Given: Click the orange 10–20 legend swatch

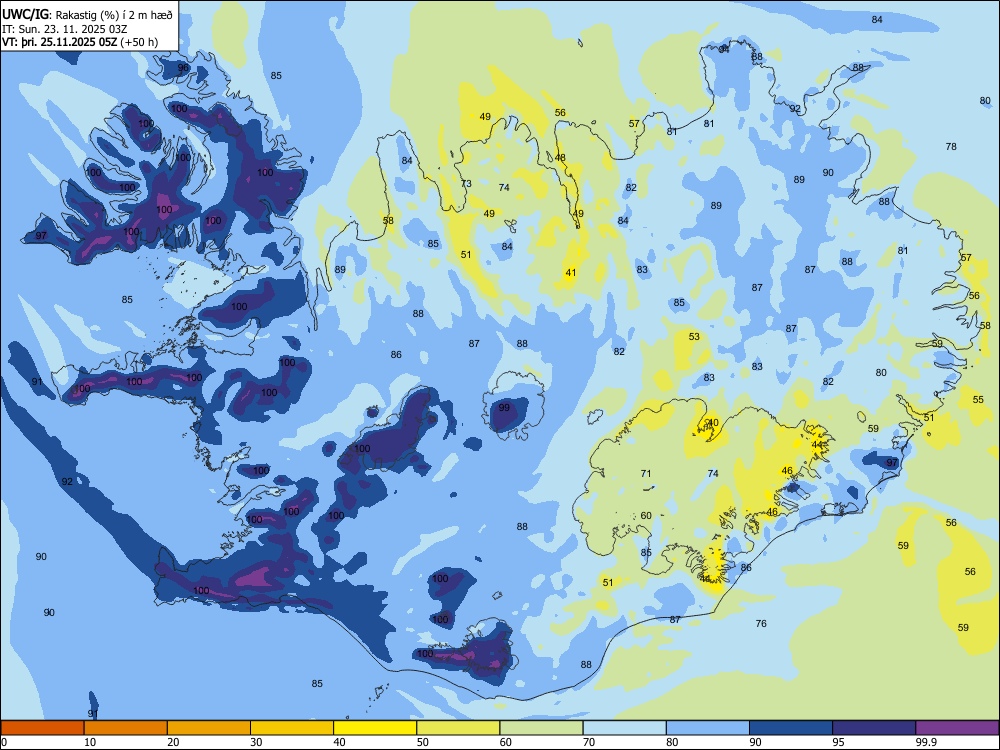Looking at the screenshot, I should click(x=126, y=728).
